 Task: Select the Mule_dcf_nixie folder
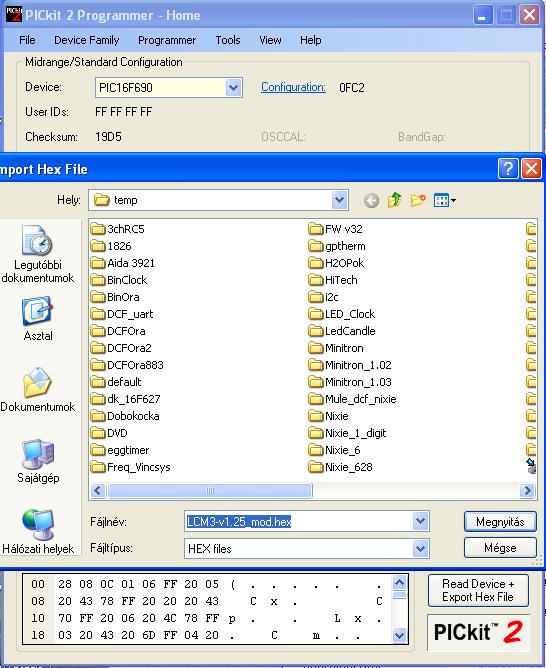[352, 399]
